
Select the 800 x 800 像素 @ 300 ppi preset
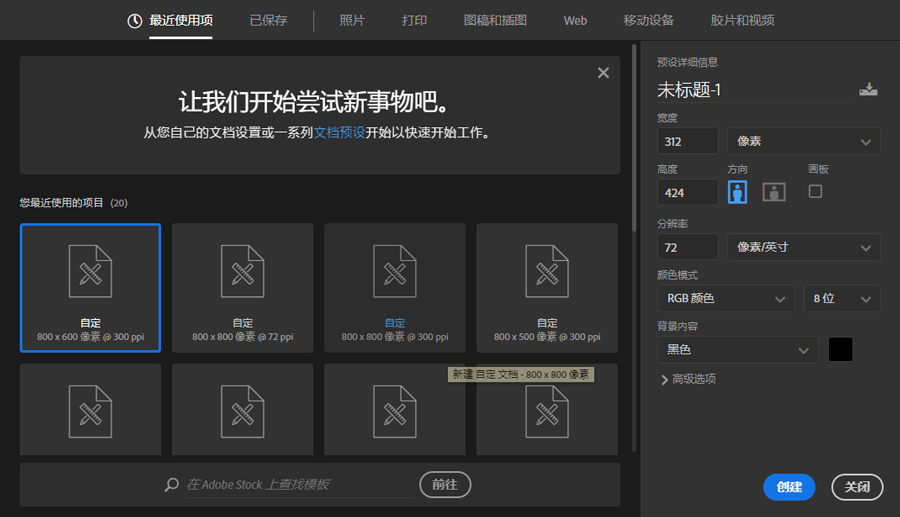point(394,287)
